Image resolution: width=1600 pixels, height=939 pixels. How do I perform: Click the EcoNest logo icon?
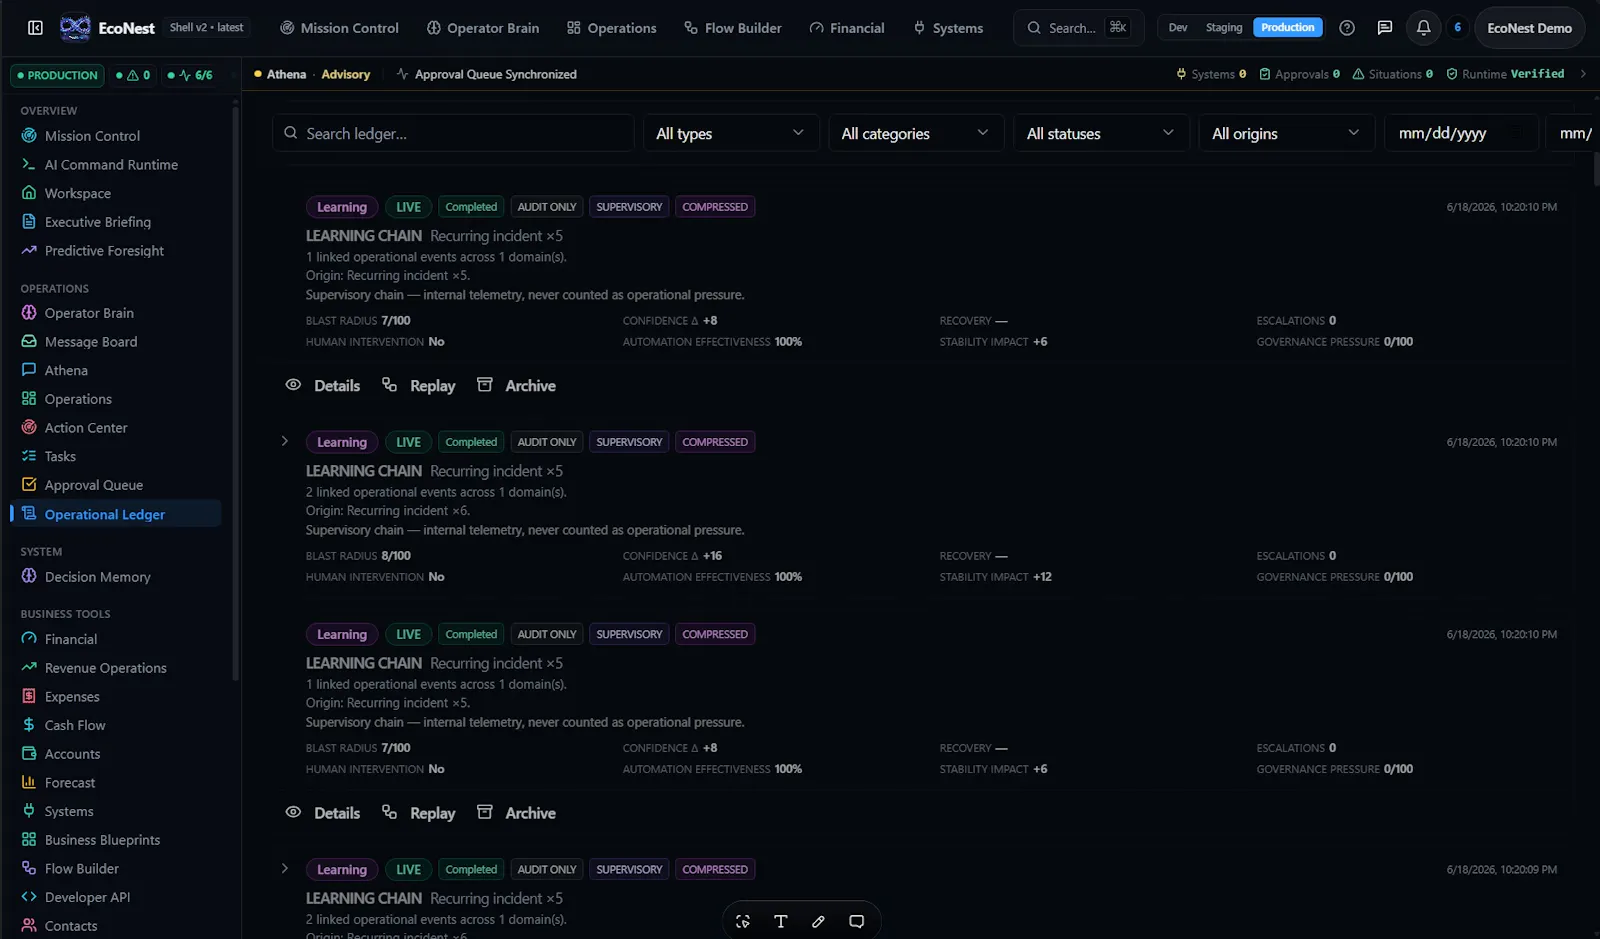75,28
